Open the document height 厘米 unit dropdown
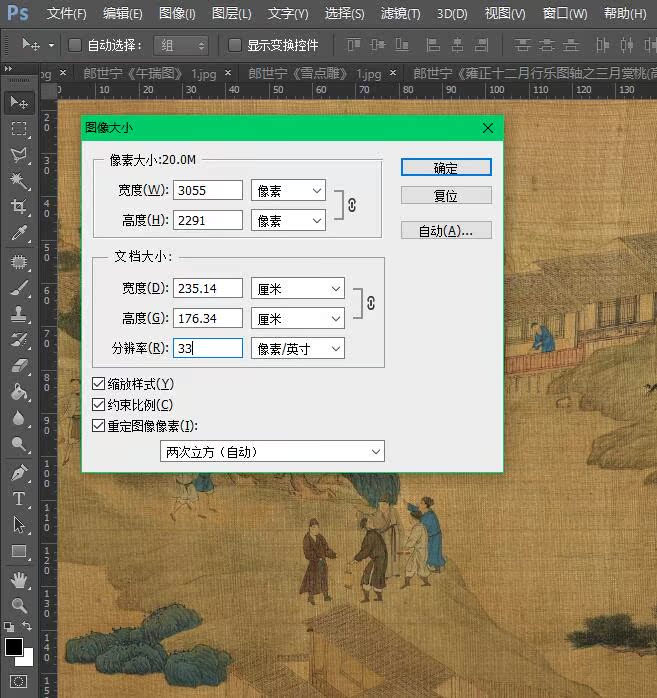Viewport: 657px width, 698px height. pos(298,318)
